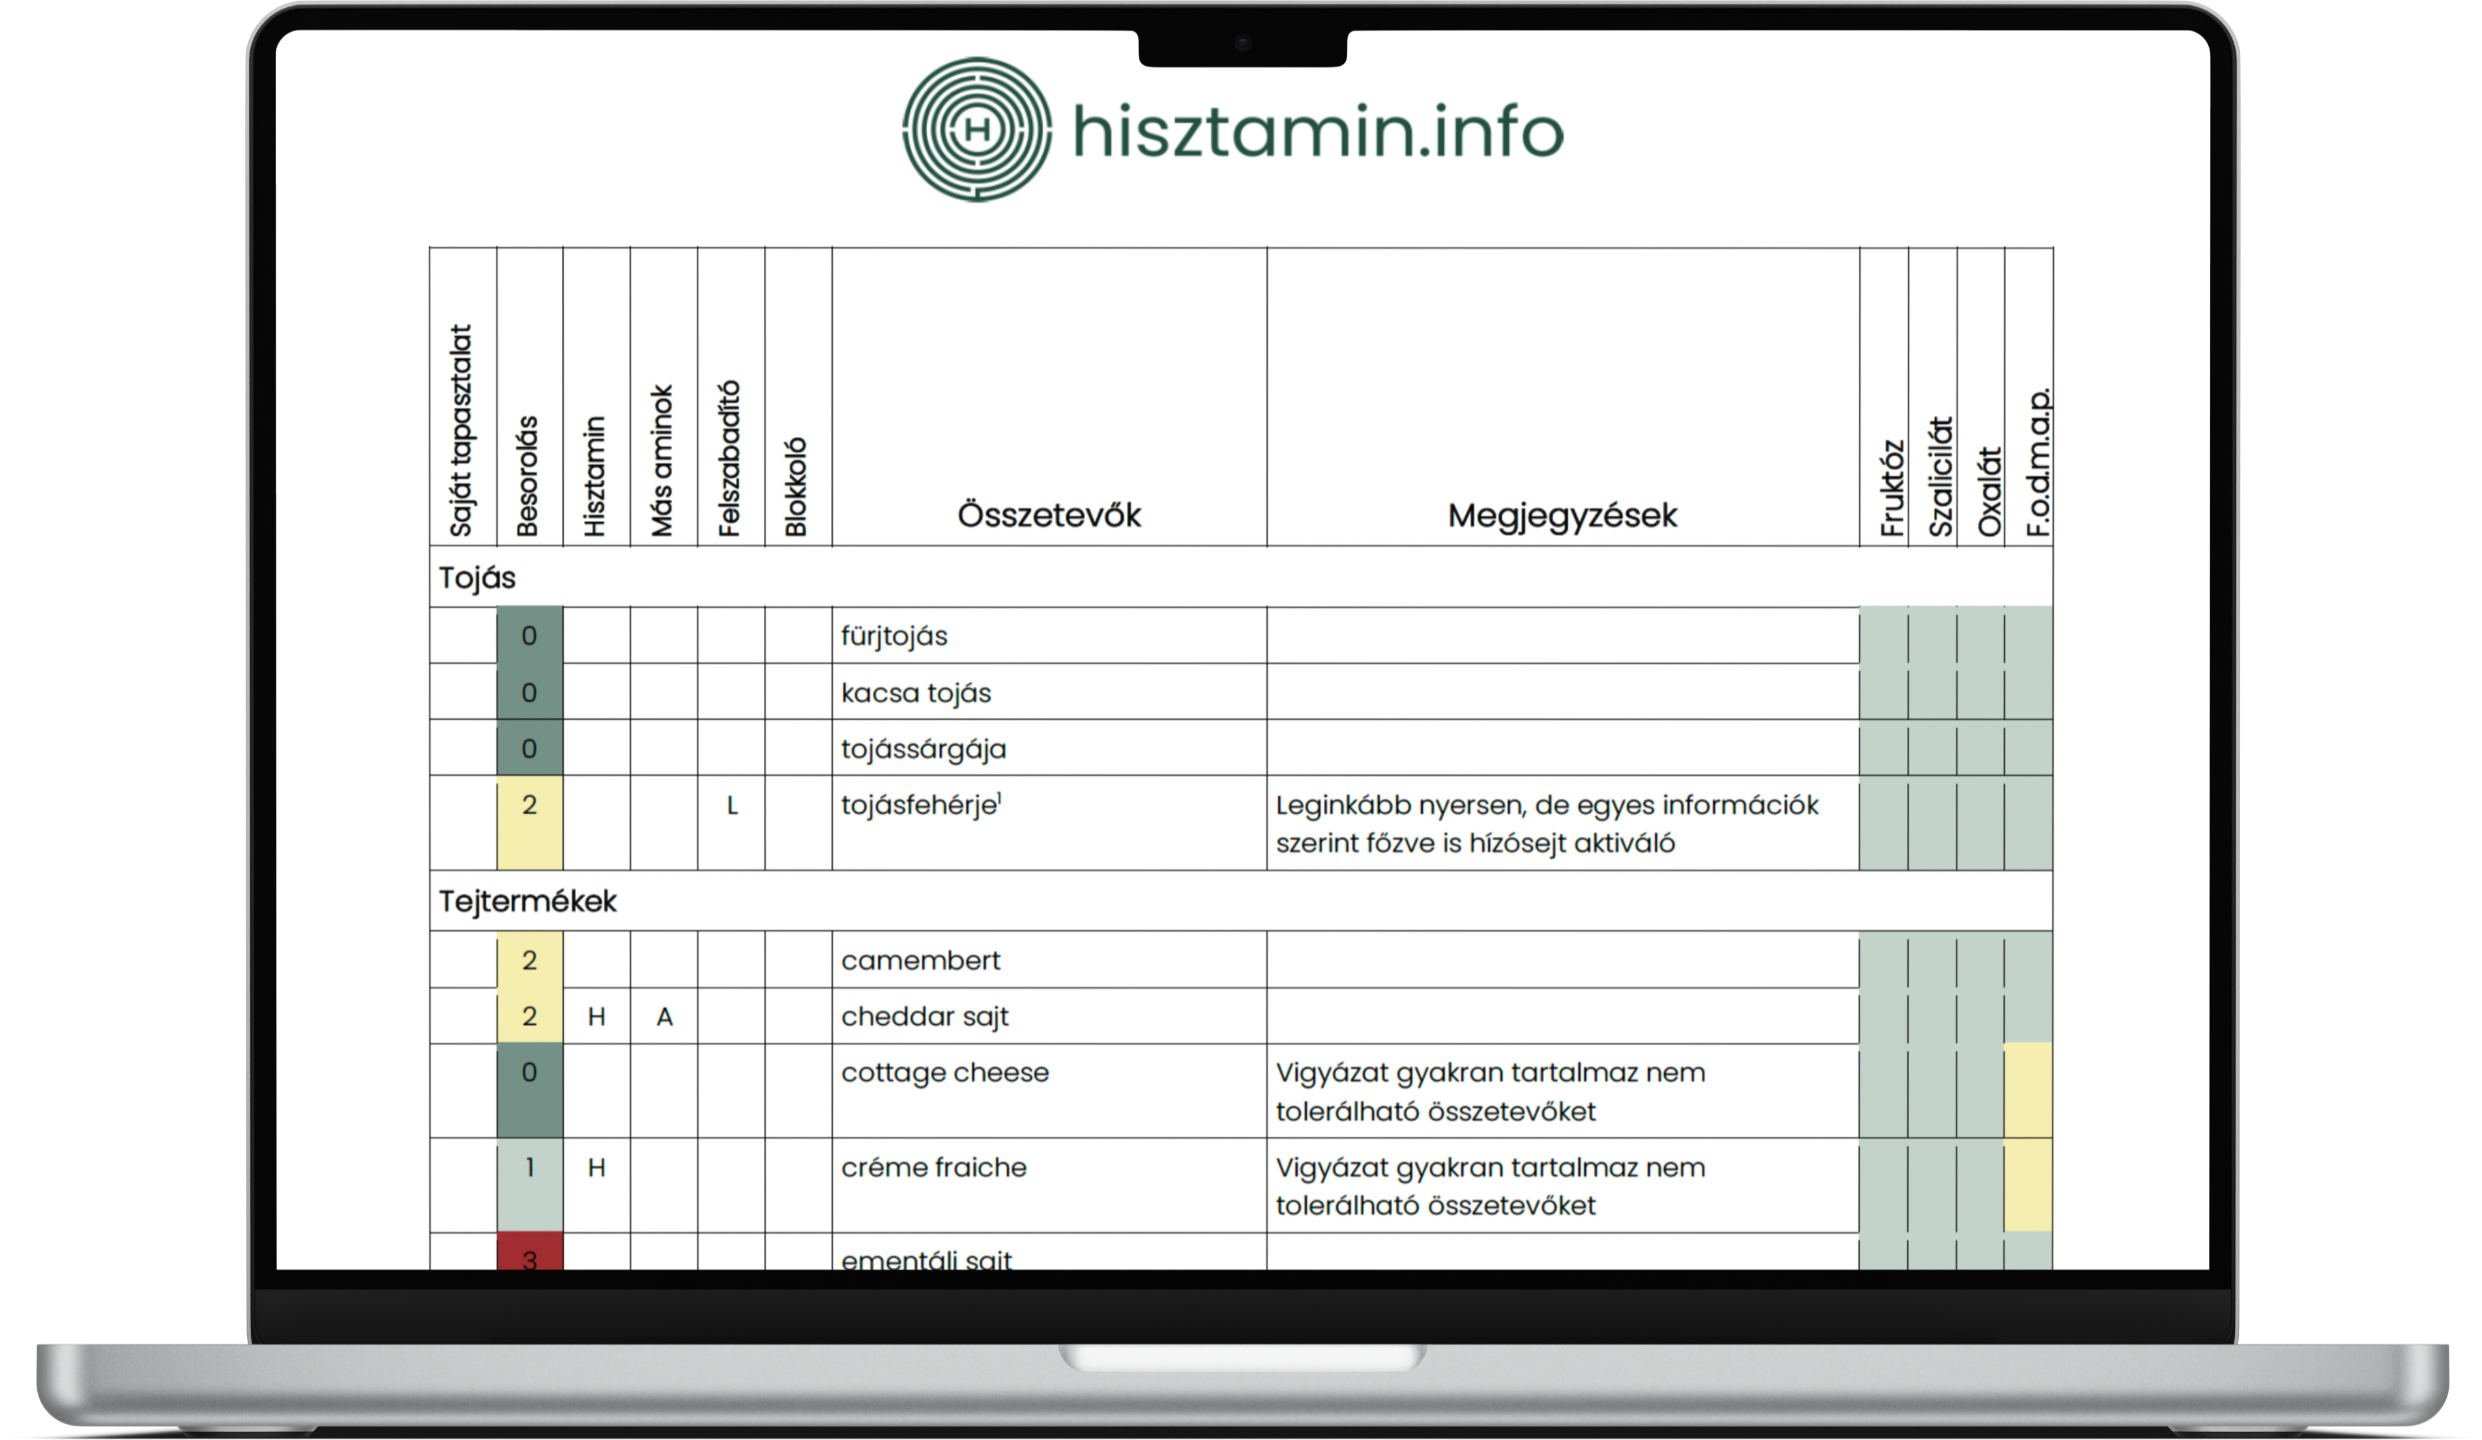The image size is (2482, 1440).
Task: Click the rotated Besorolás column header
Action: (x=528, y=477)
